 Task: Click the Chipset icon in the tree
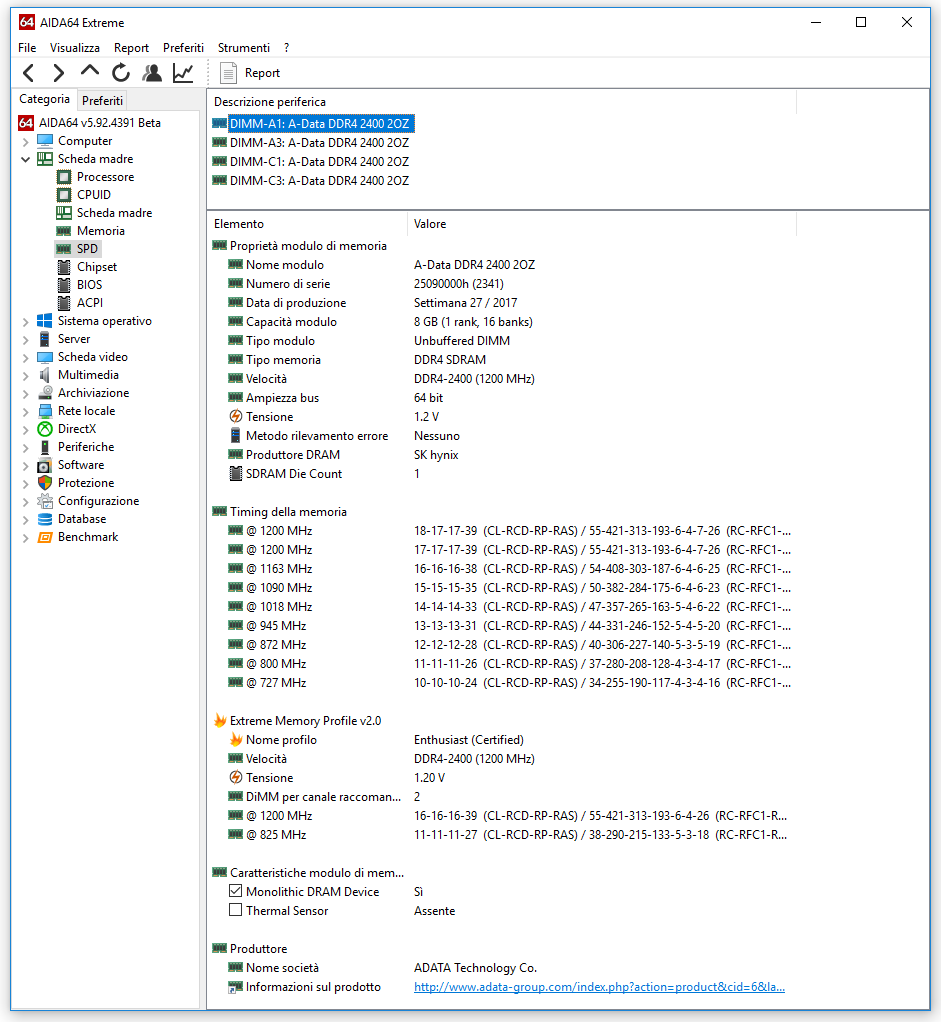64,267
